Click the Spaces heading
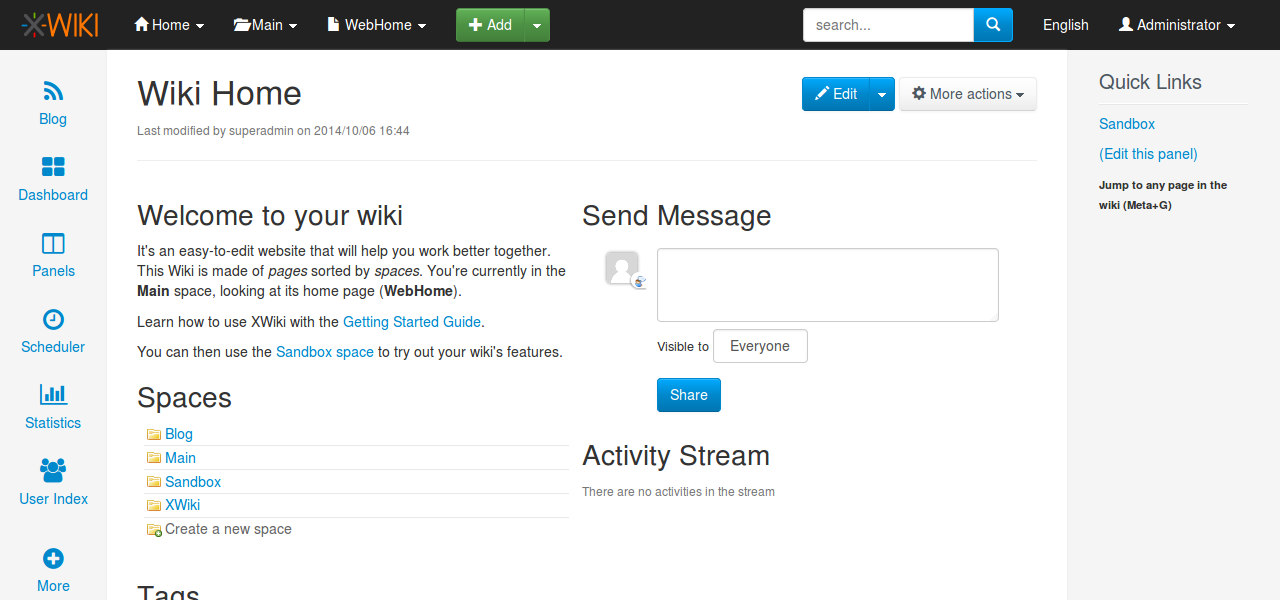 [184, 398]
